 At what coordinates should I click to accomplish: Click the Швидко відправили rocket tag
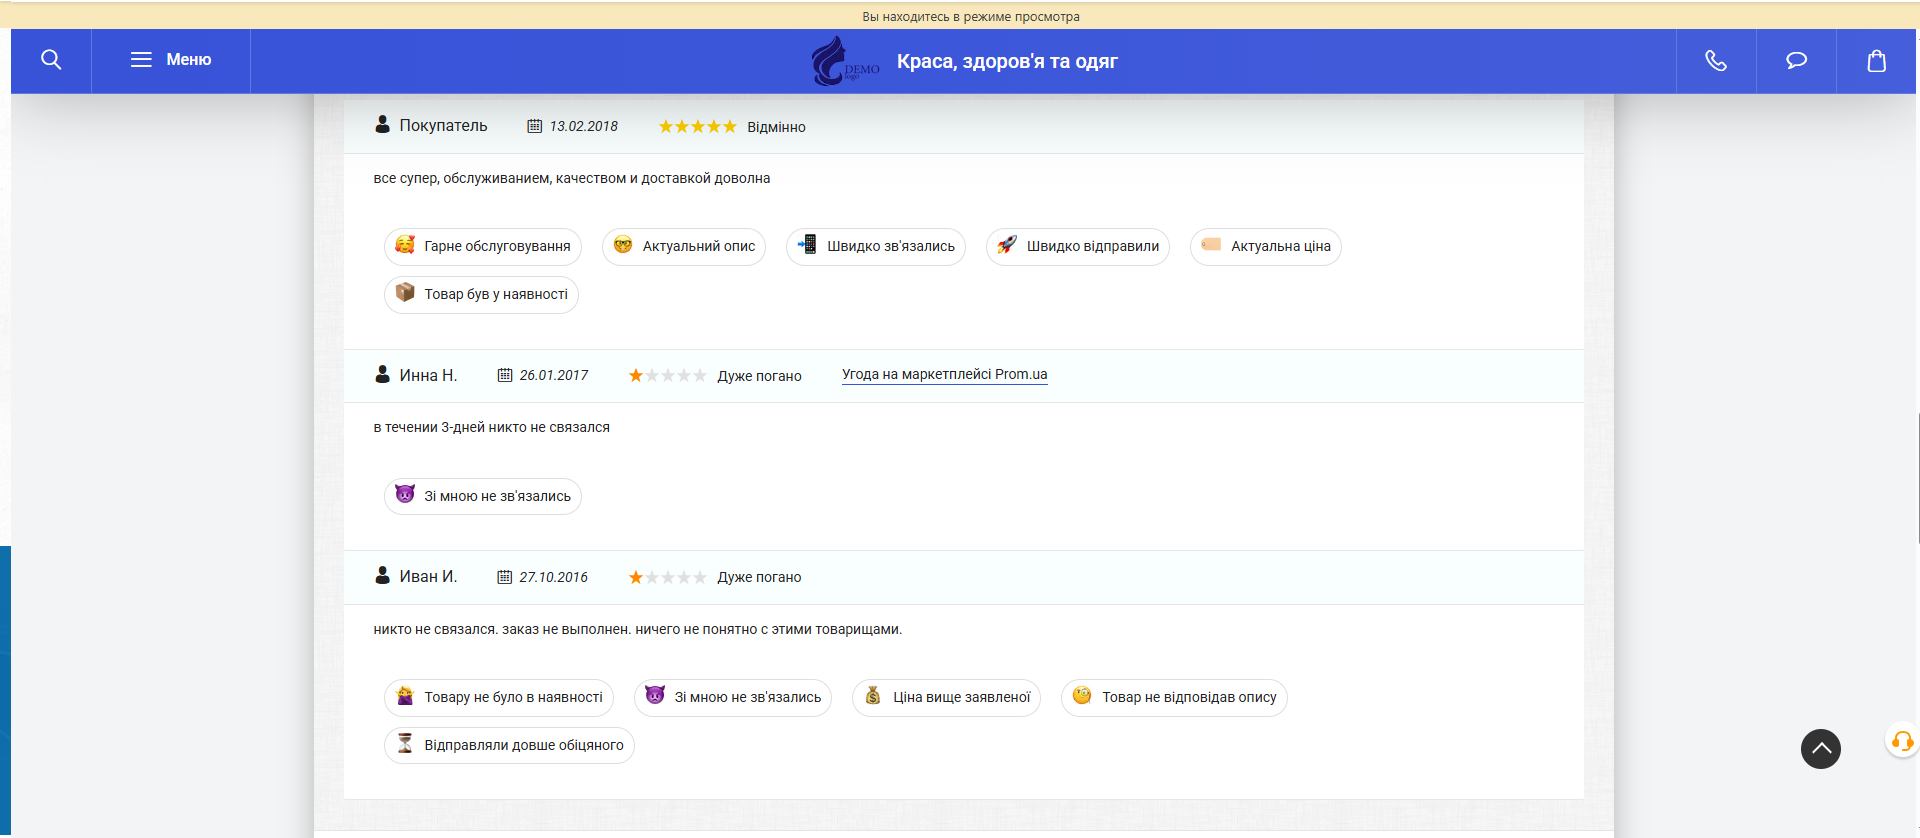pyautogui.click(x=1078, y=246)
